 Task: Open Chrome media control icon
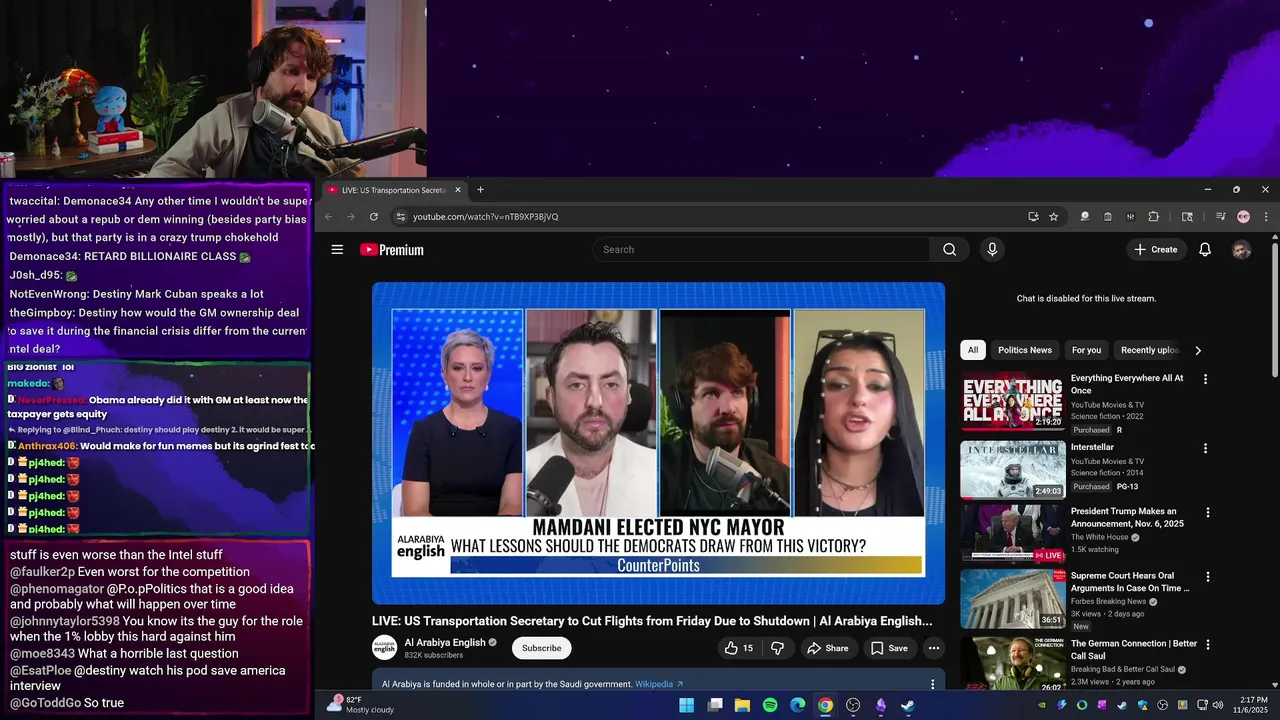[x=1220, y=217]
